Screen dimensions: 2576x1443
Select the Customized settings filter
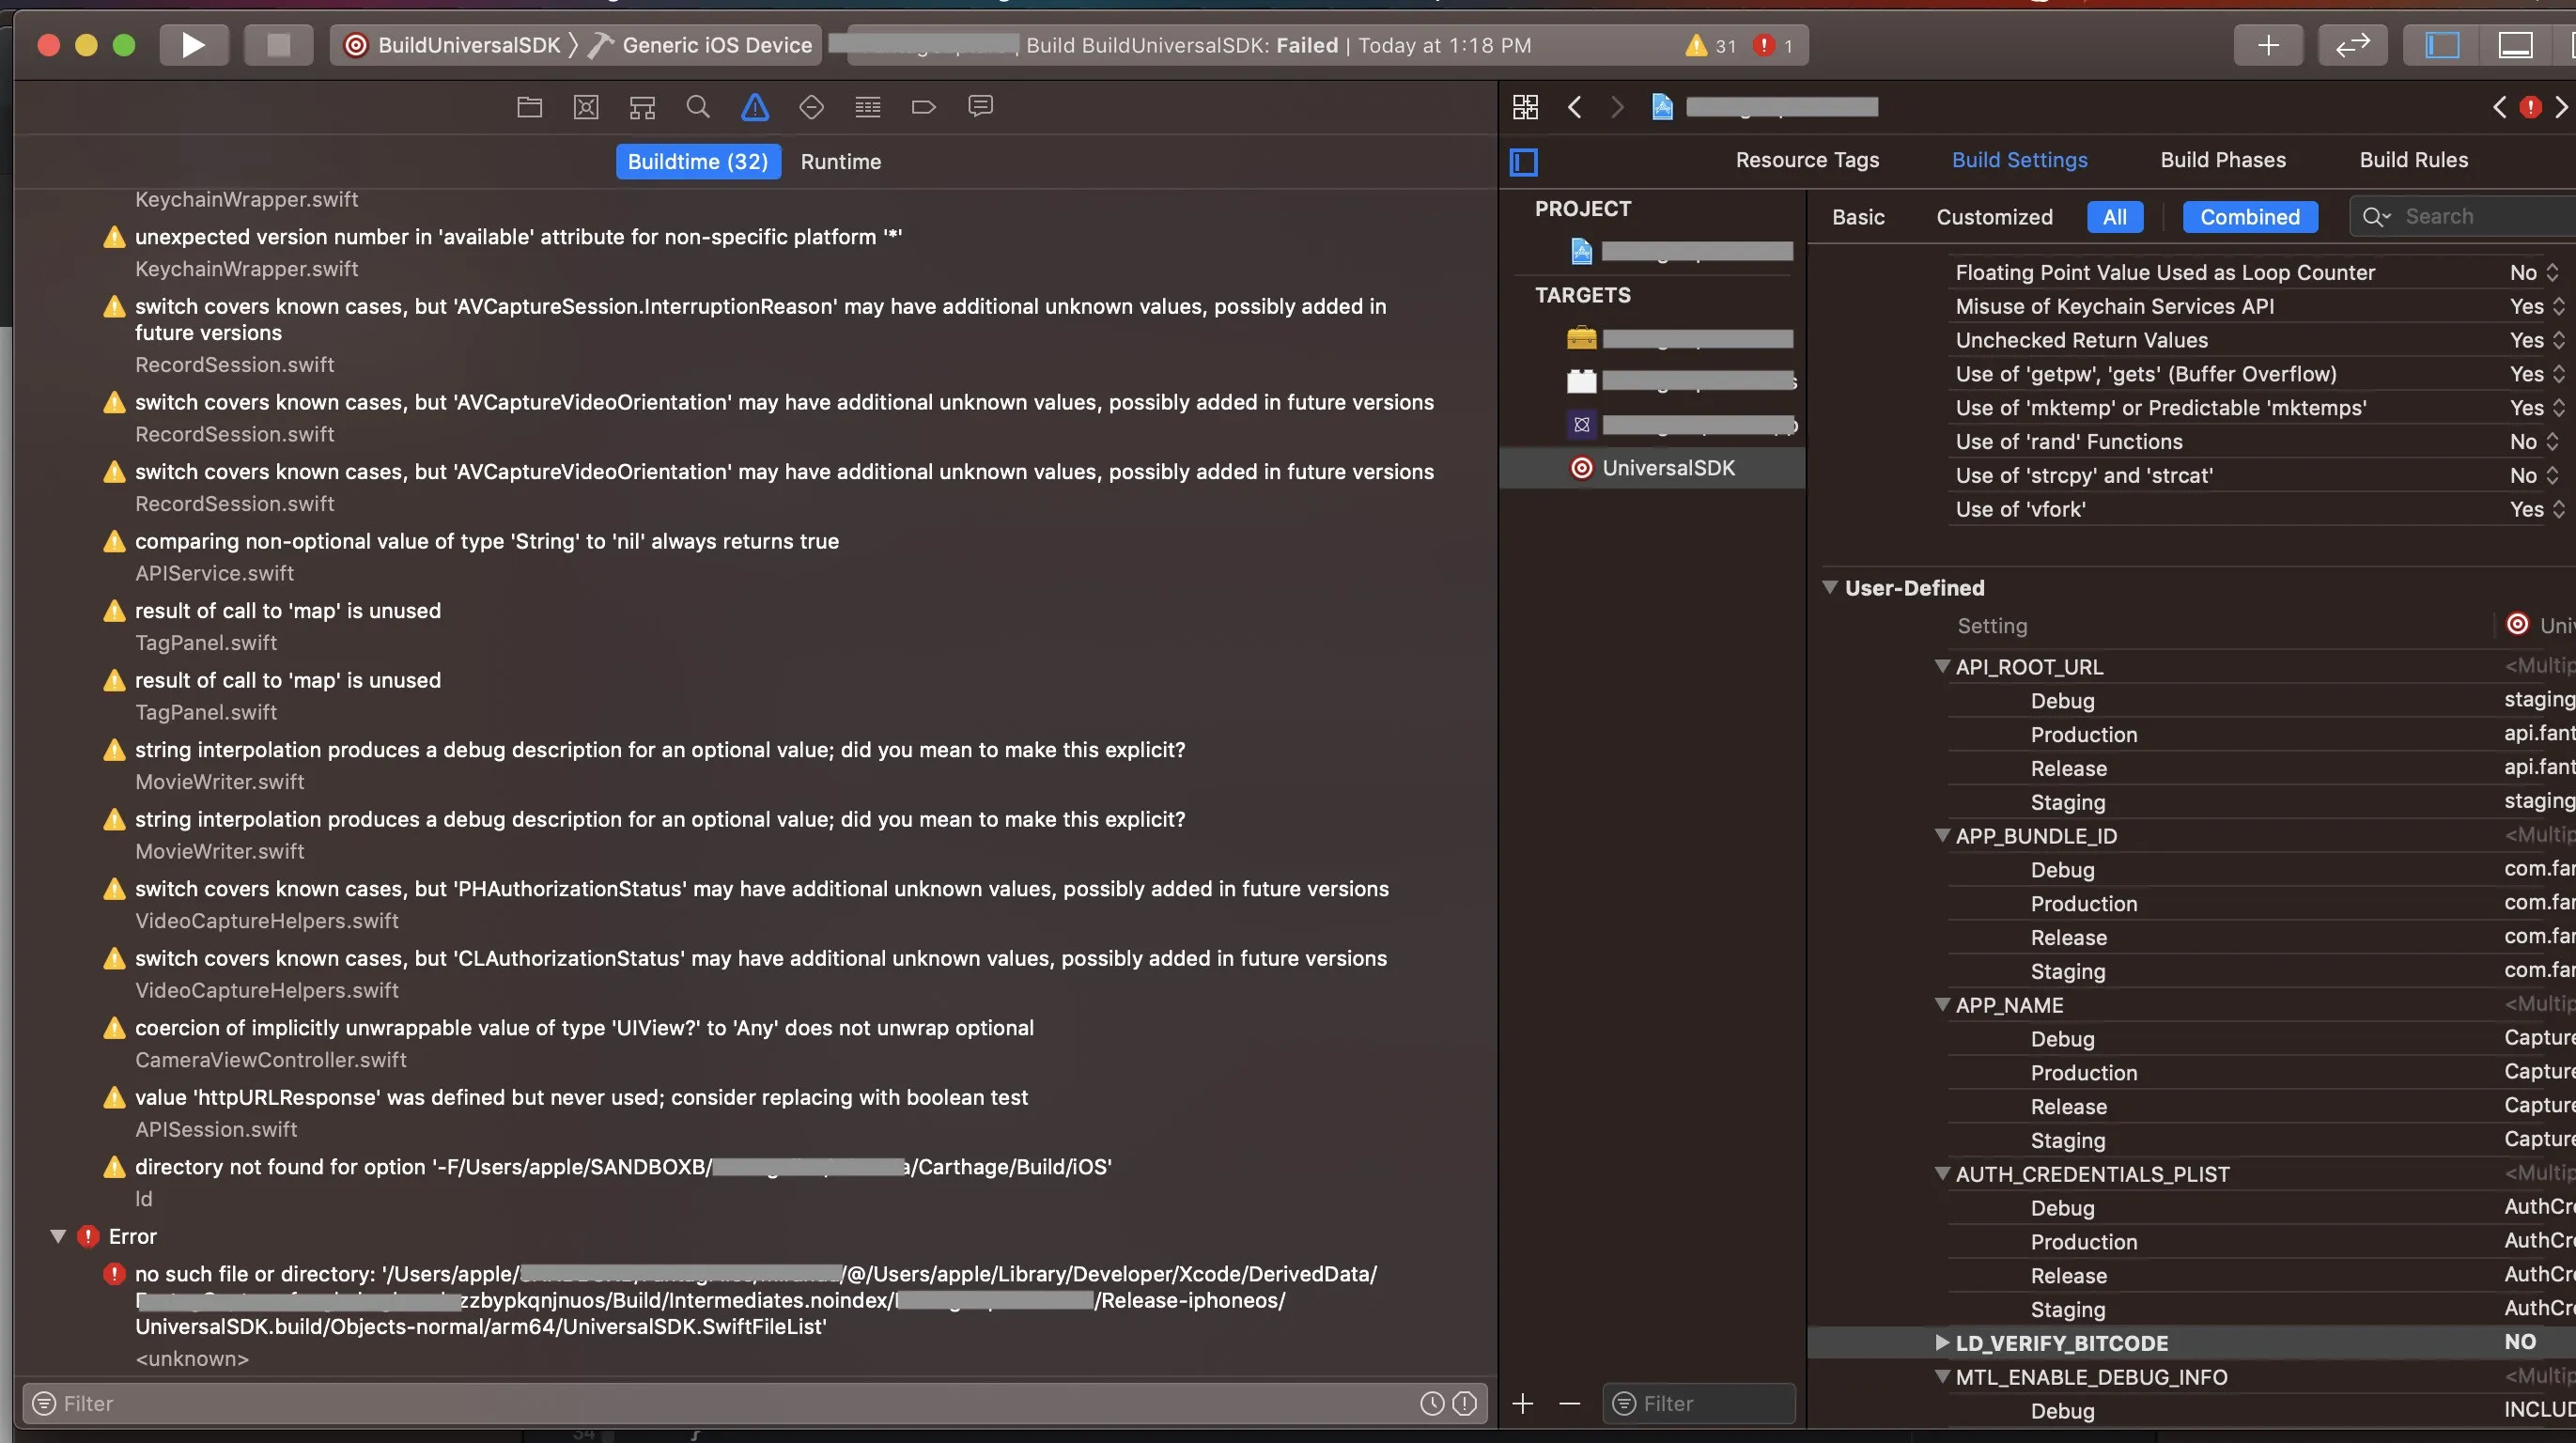[1993, 217]
